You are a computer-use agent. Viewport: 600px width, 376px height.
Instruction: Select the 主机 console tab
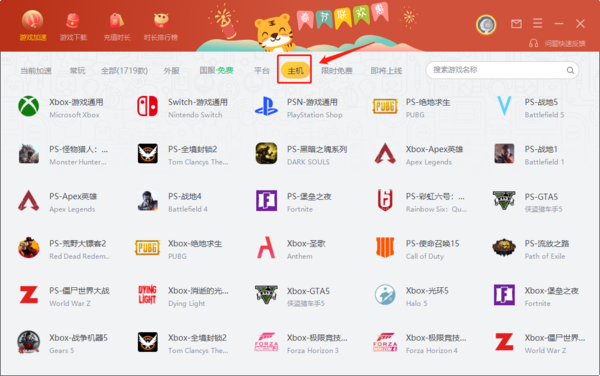click(x=295, y=71)
